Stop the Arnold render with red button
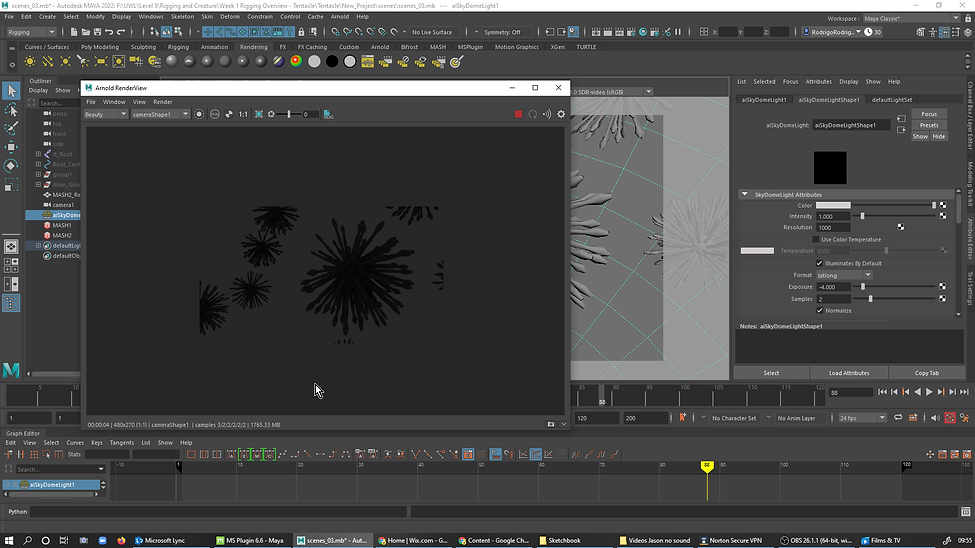 [x=518, y=114]
